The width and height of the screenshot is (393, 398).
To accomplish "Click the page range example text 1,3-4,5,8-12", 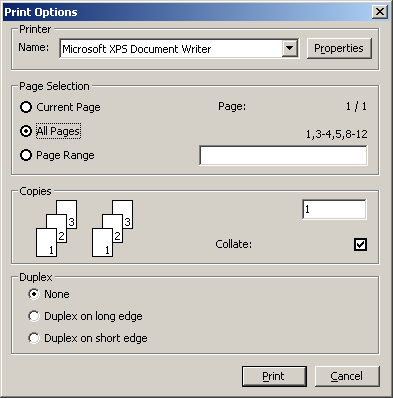I will (337, 134).
